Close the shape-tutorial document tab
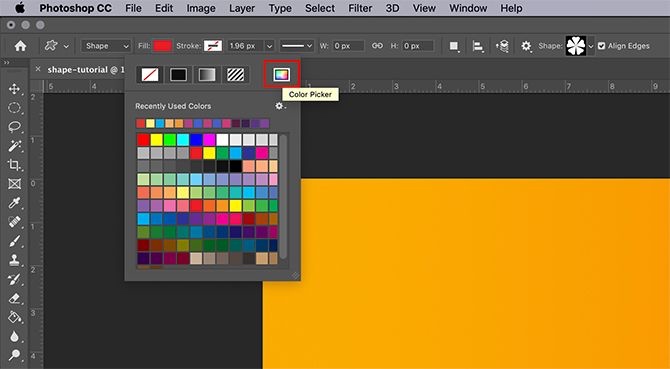This screenshot has width=670, height=369. click(38, 69)
